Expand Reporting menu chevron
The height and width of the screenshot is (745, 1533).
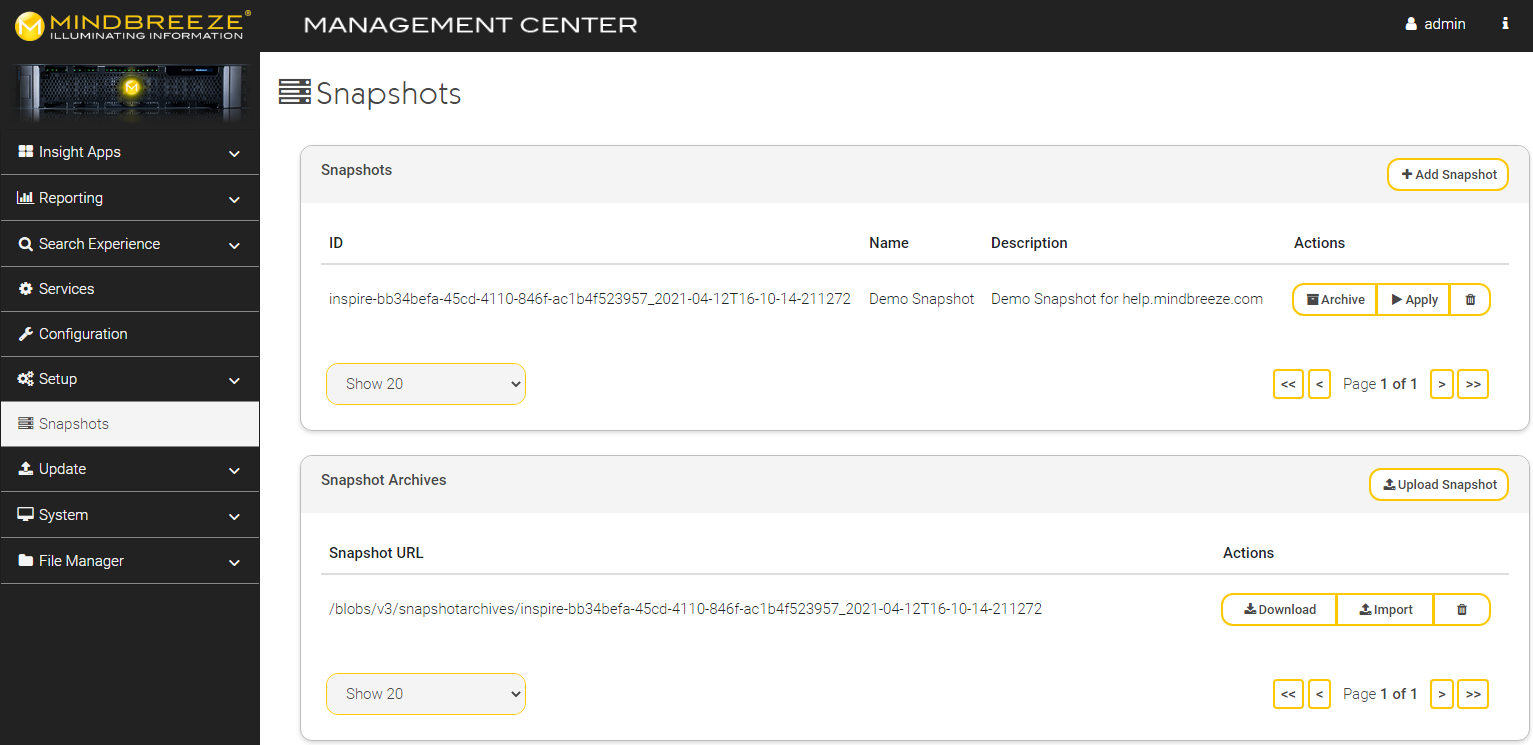234,199
